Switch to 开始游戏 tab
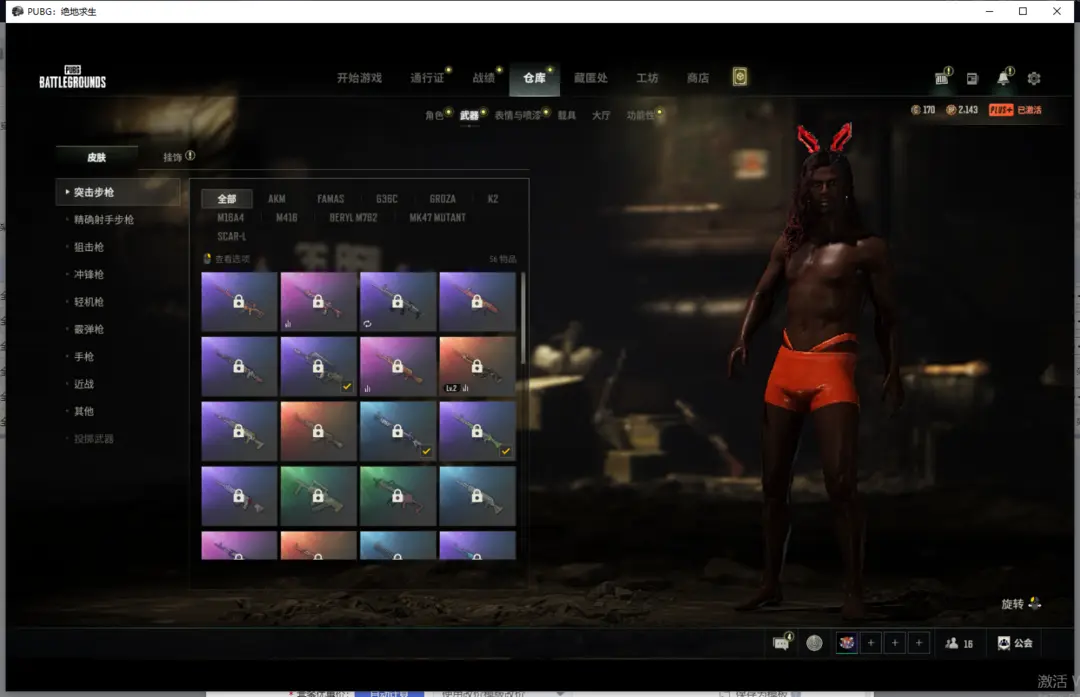 (359, 78)
